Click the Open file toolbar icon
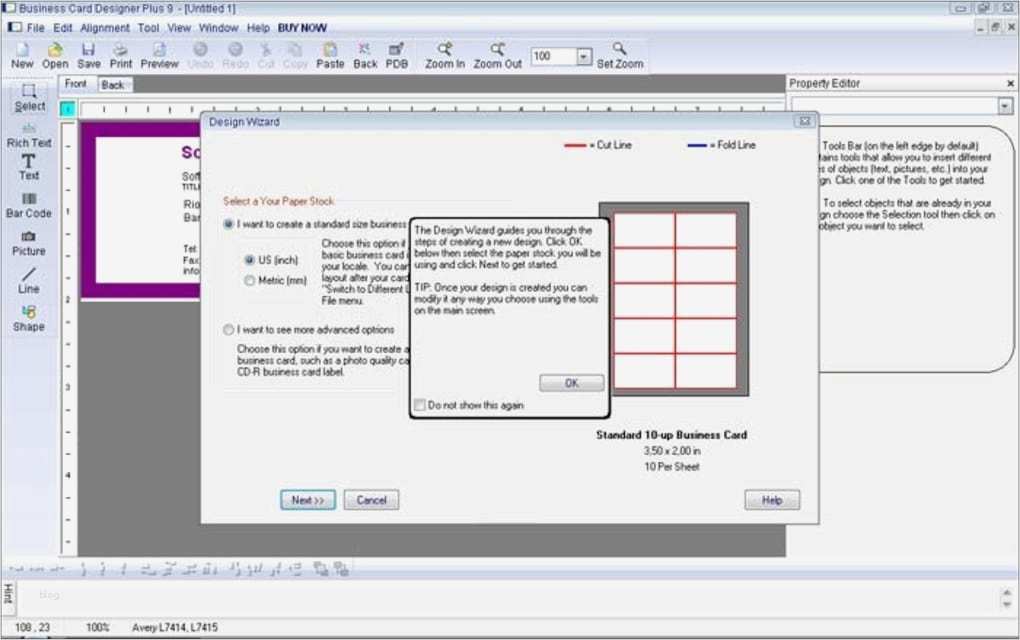 (55, 55)
